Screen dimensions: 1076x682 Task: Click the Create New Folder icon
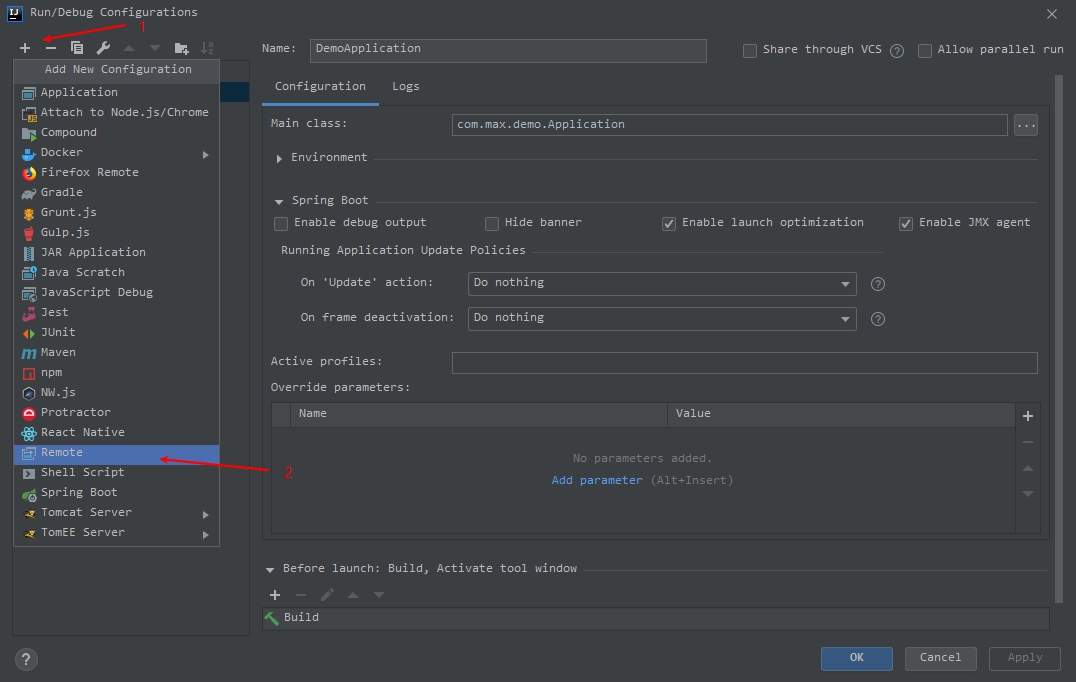click(x=181, y=48)
